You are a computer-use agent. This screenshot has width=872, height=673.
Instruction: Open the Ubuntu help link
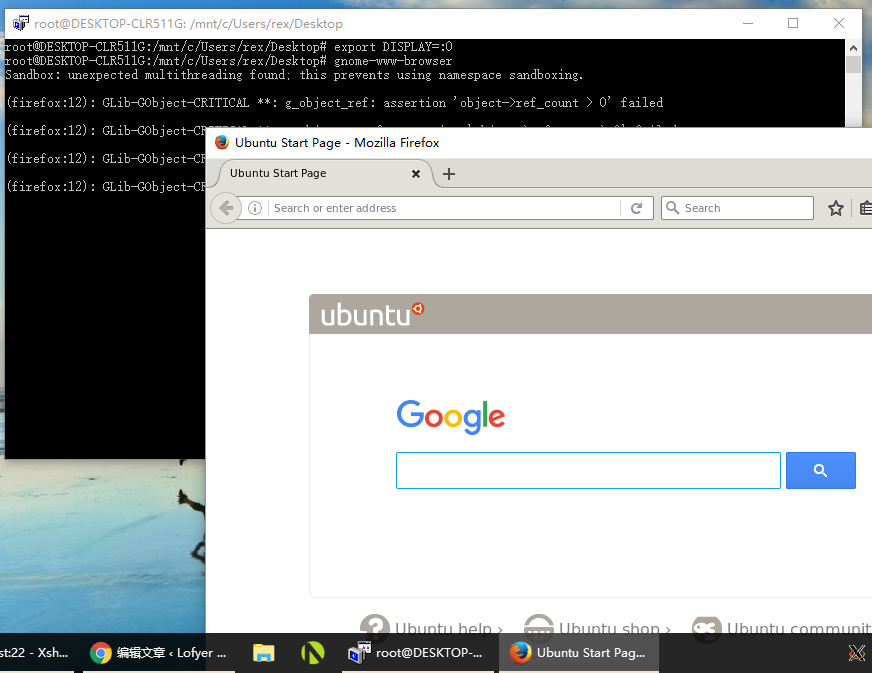pyautogui.click(x=432, y=628)
